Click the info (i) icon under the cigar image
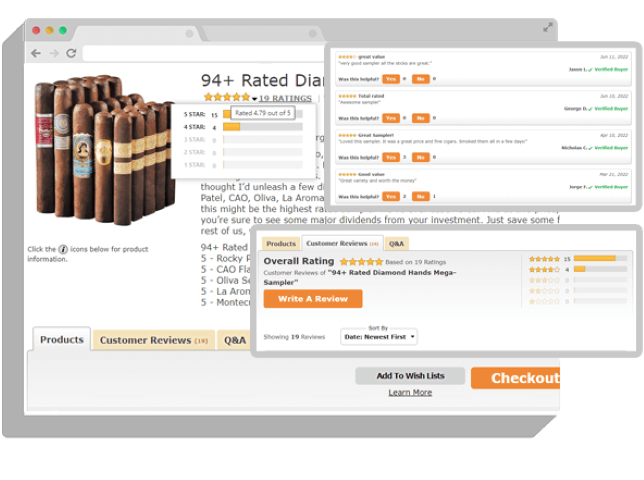This screenshot has height=480, width=644. 63,249
